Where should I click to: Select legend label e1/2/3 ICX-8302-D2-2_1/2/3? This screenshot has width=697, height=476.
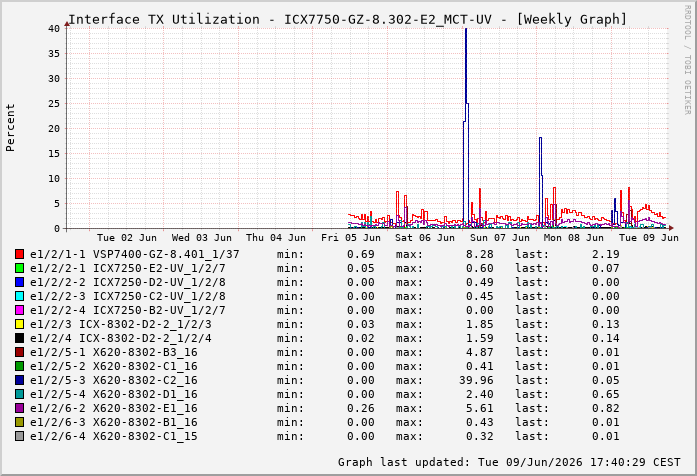click(121, 324)
